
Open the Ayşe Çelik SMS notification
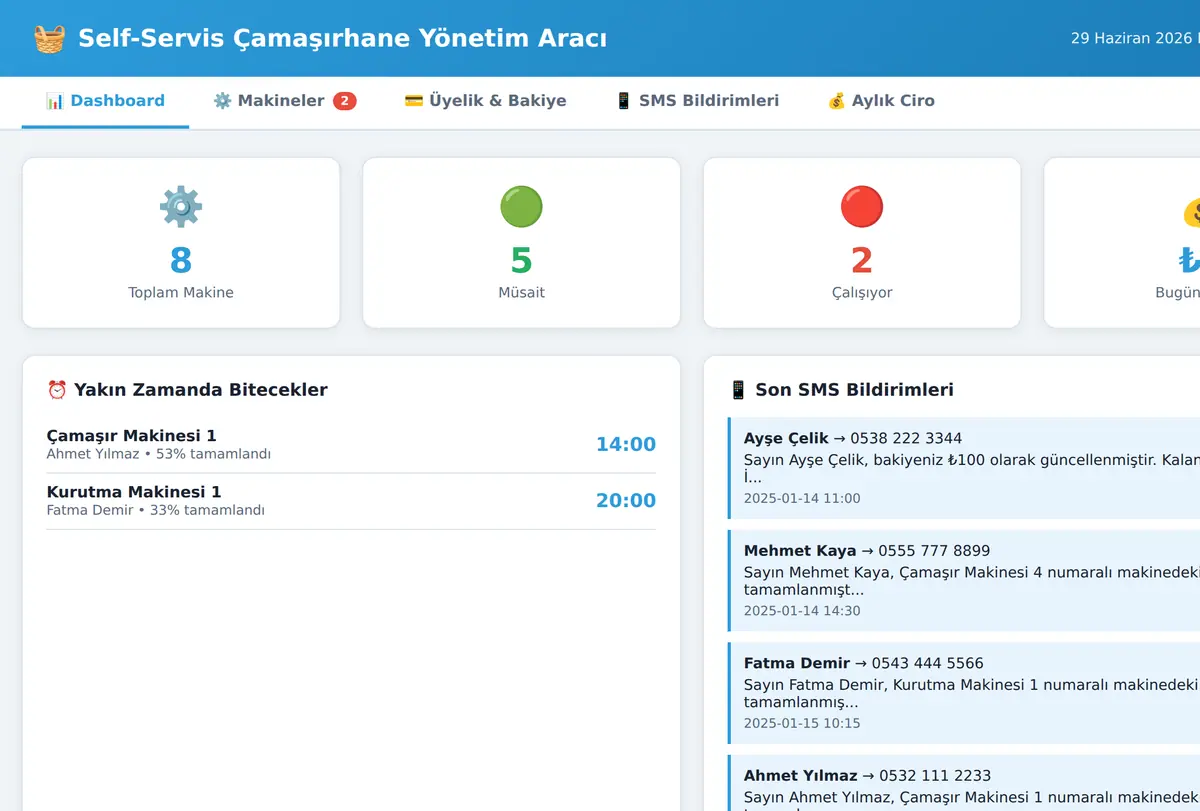tap(965, 468)
